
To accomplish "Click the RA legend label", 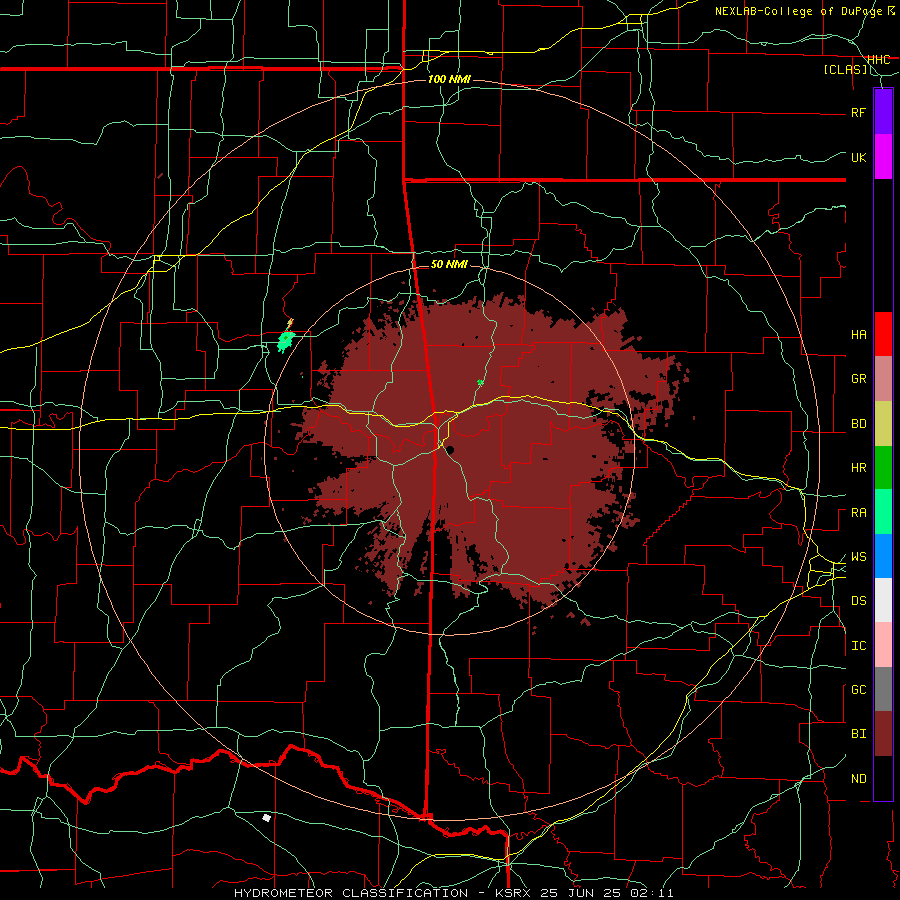I will 858,513.
